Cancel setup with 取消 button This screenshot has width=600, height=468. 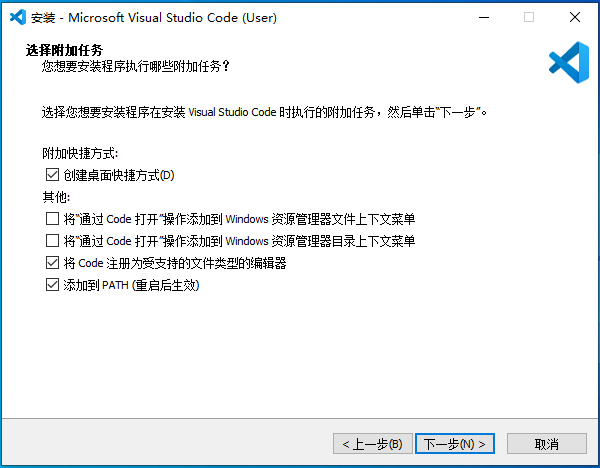pyautogui.click(x=546, y=444)
